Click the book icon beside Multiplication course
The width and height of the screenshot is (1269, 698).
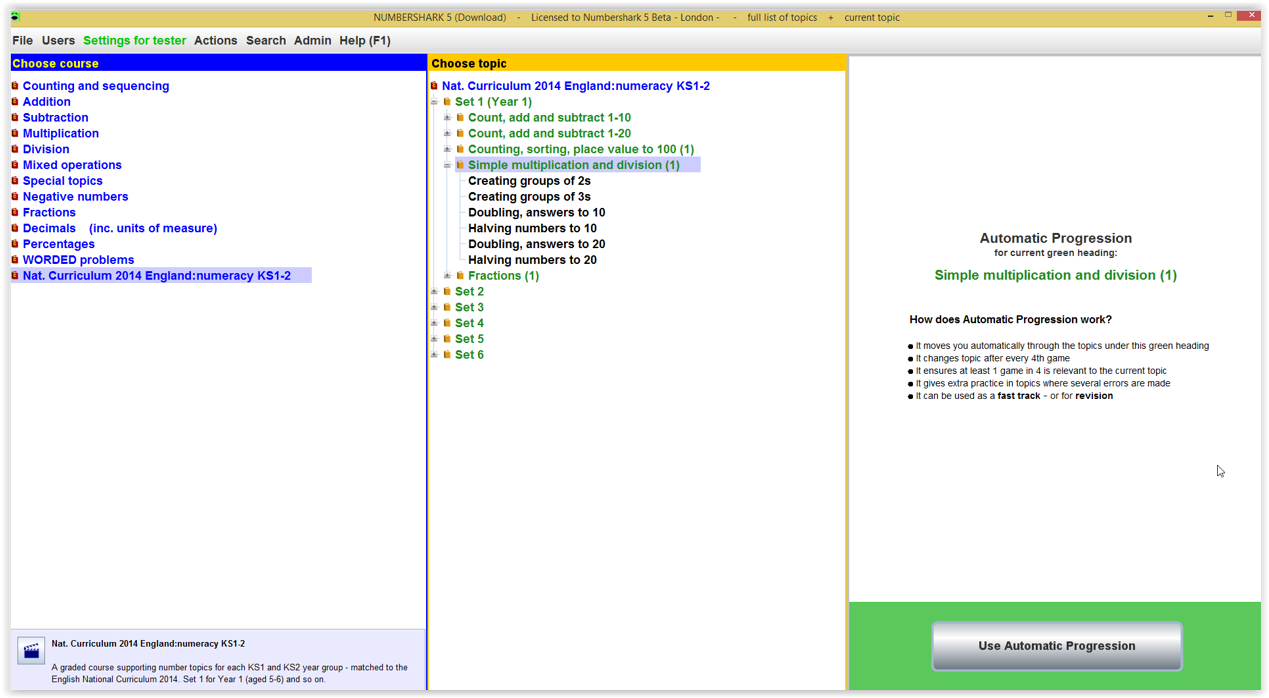point(15,133)
